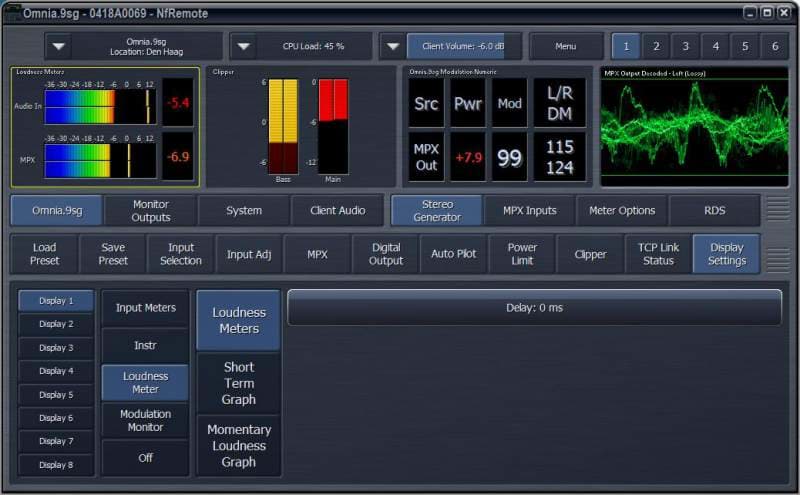800x495 pixels.
Task: Adjust the Client Volume -6.0 dB slider
Action: (x=464, y=46)
